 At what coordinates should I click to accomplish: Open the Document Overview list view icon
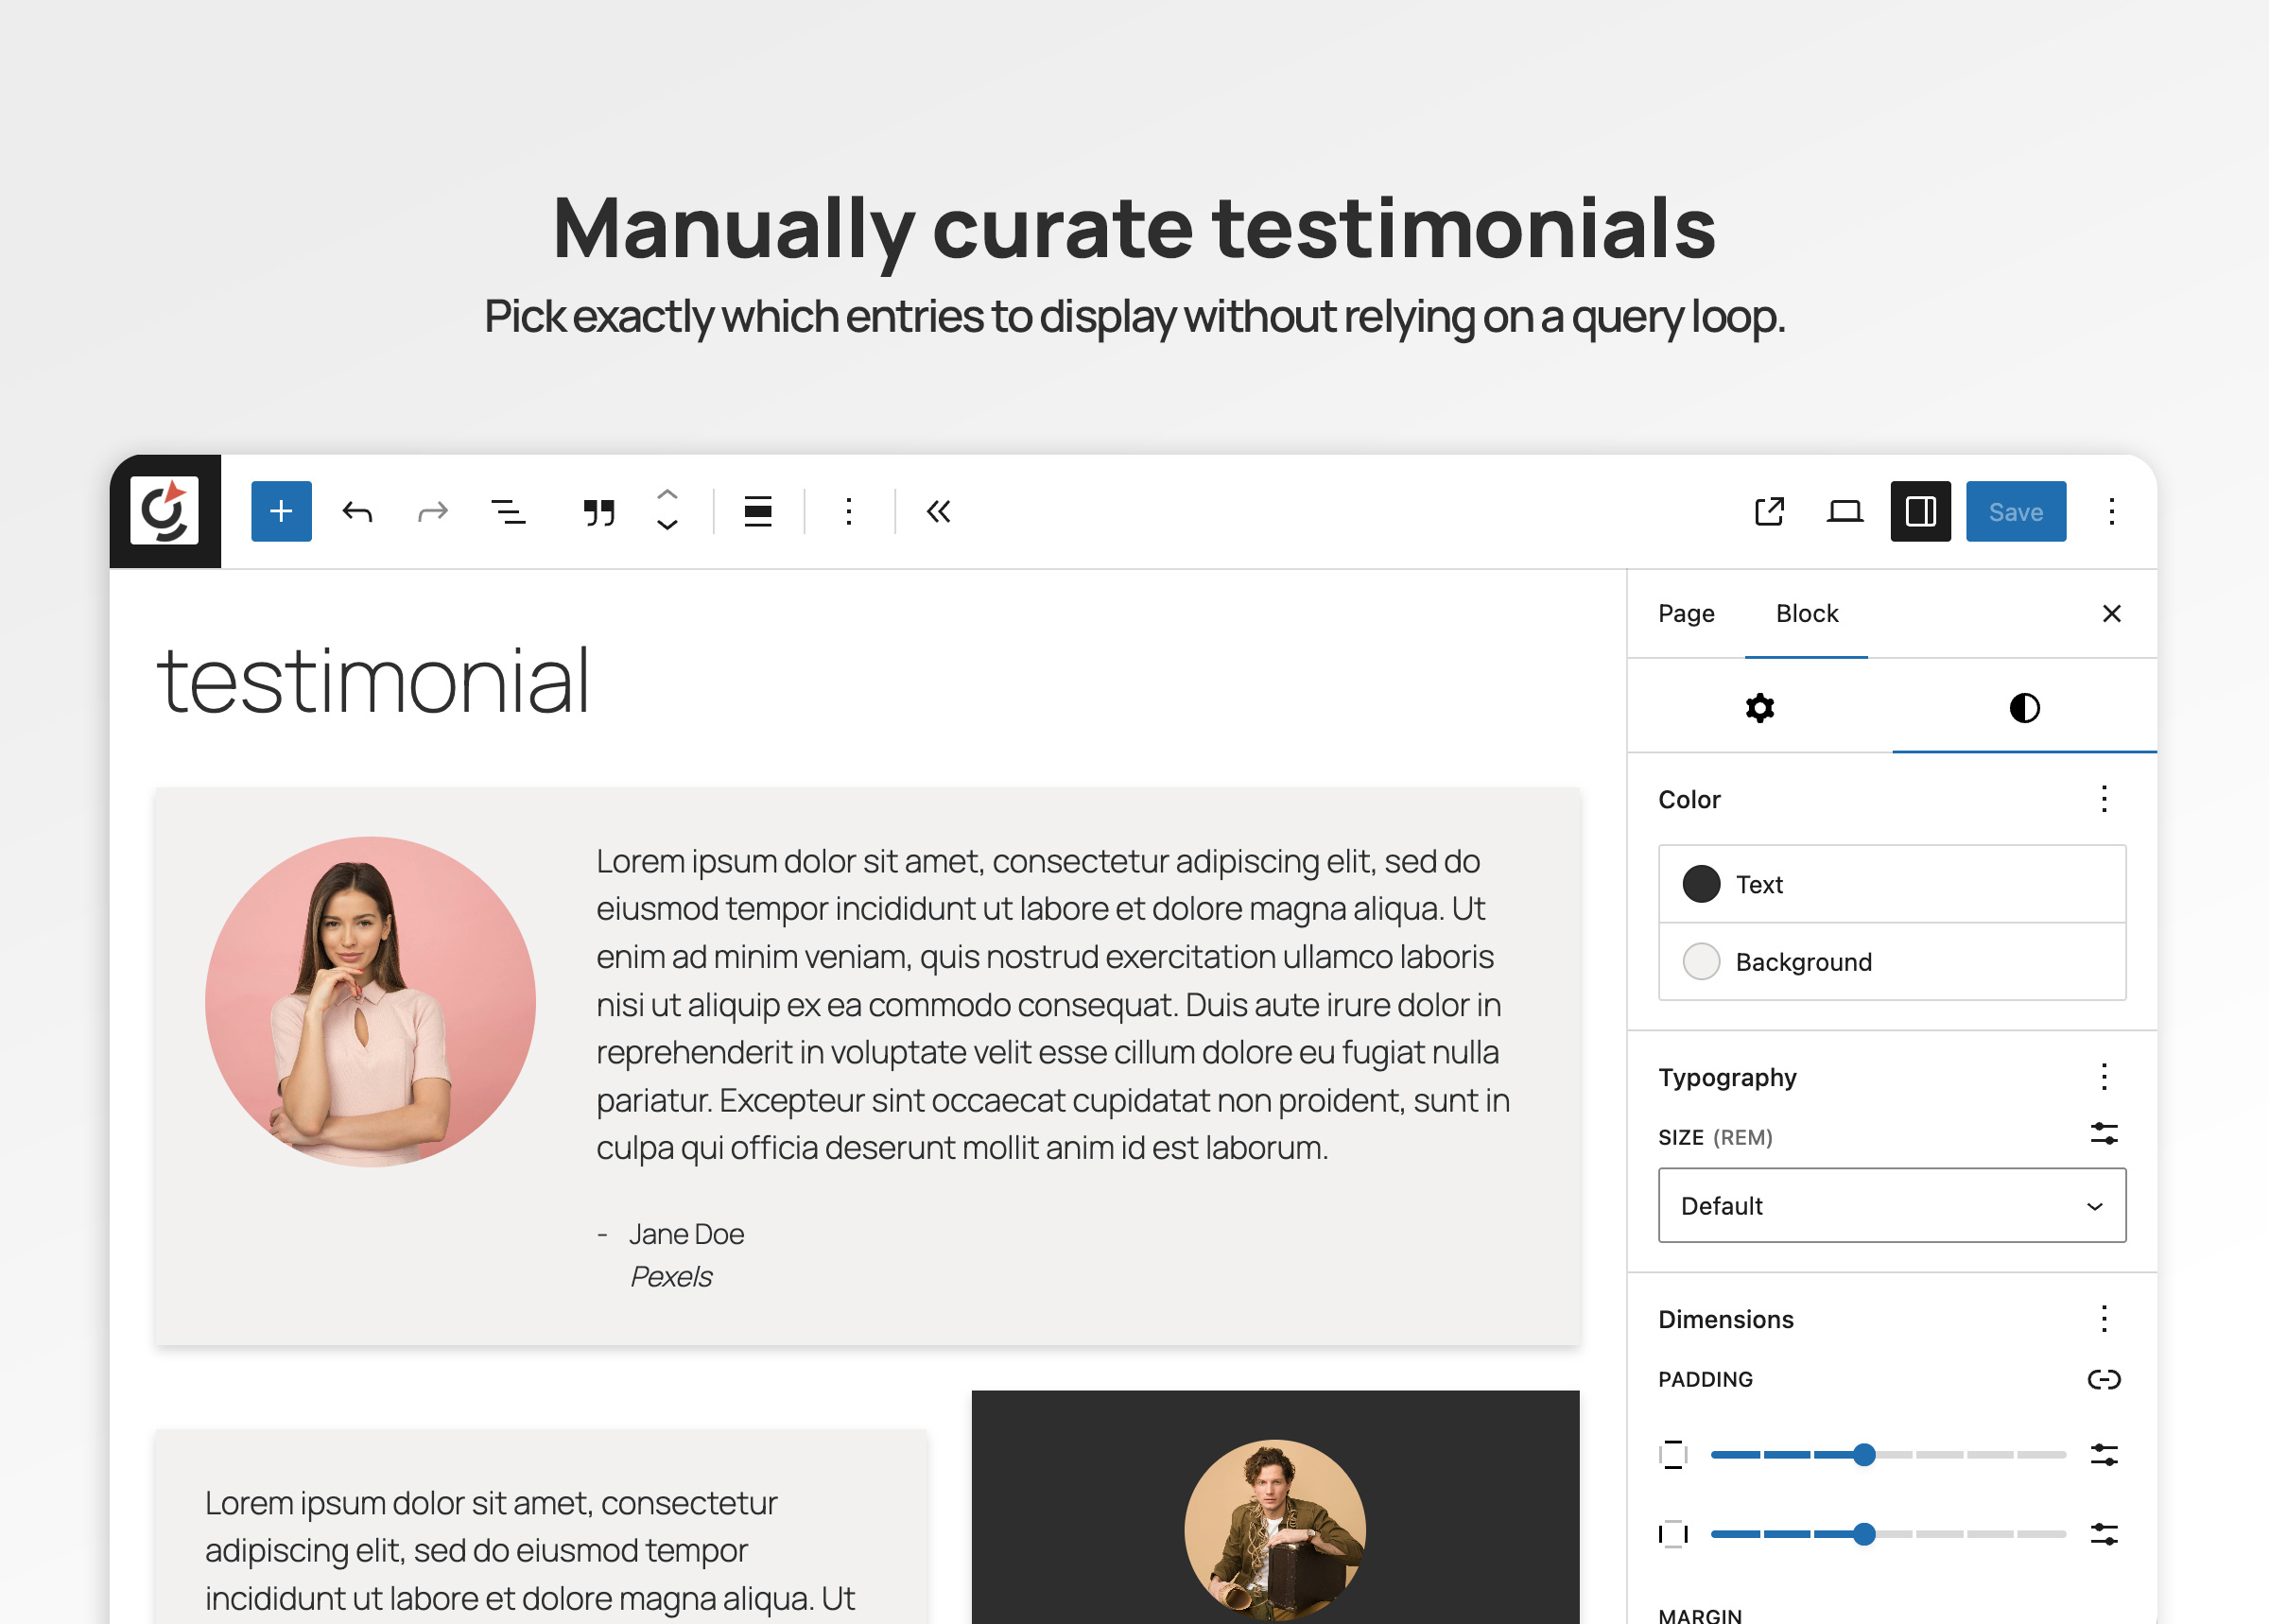[x=508, y=511]
